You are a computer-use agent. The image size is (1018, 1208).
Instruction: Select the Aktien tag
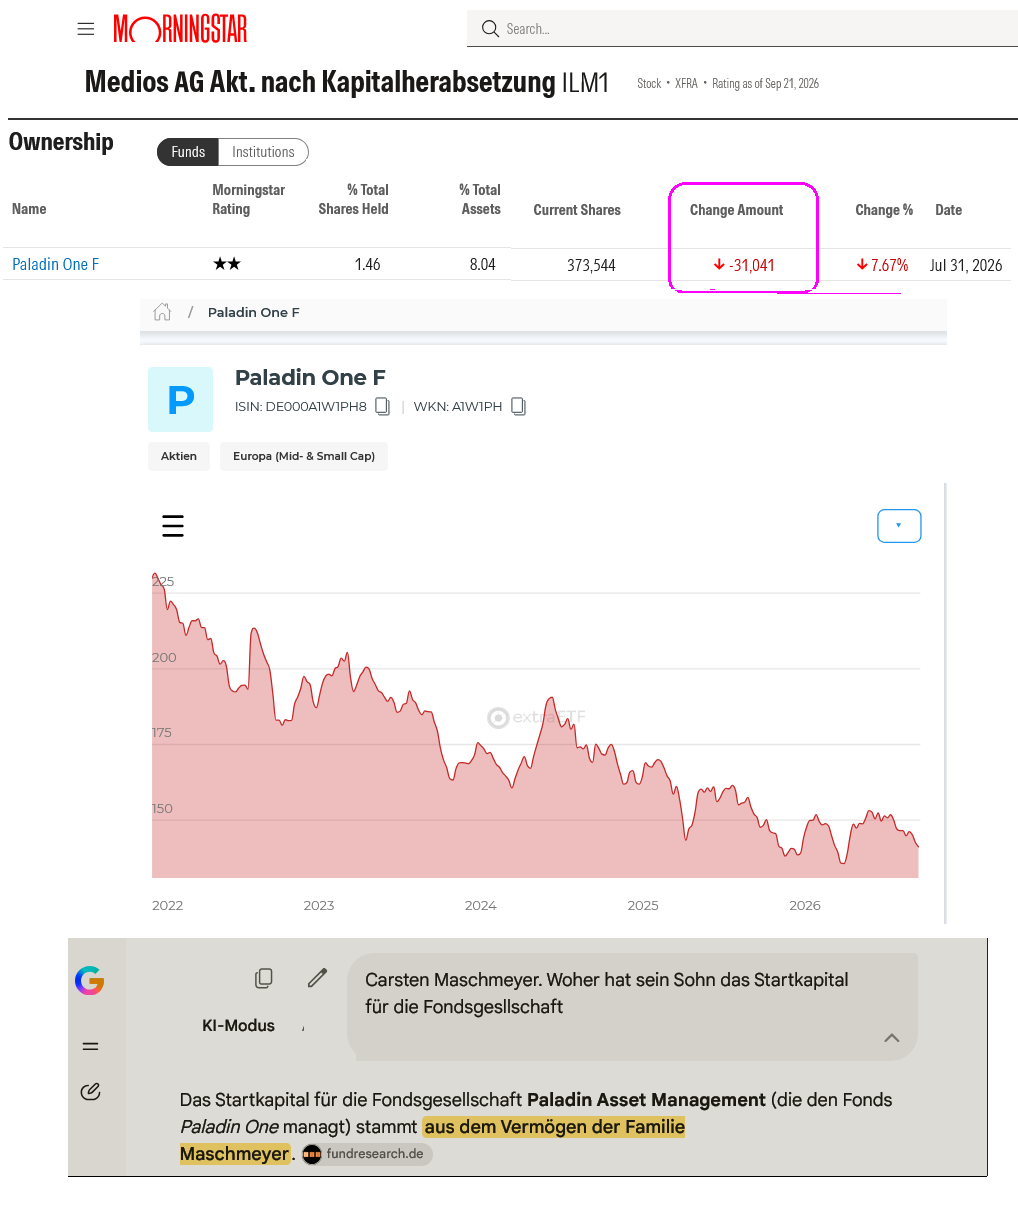179,456
